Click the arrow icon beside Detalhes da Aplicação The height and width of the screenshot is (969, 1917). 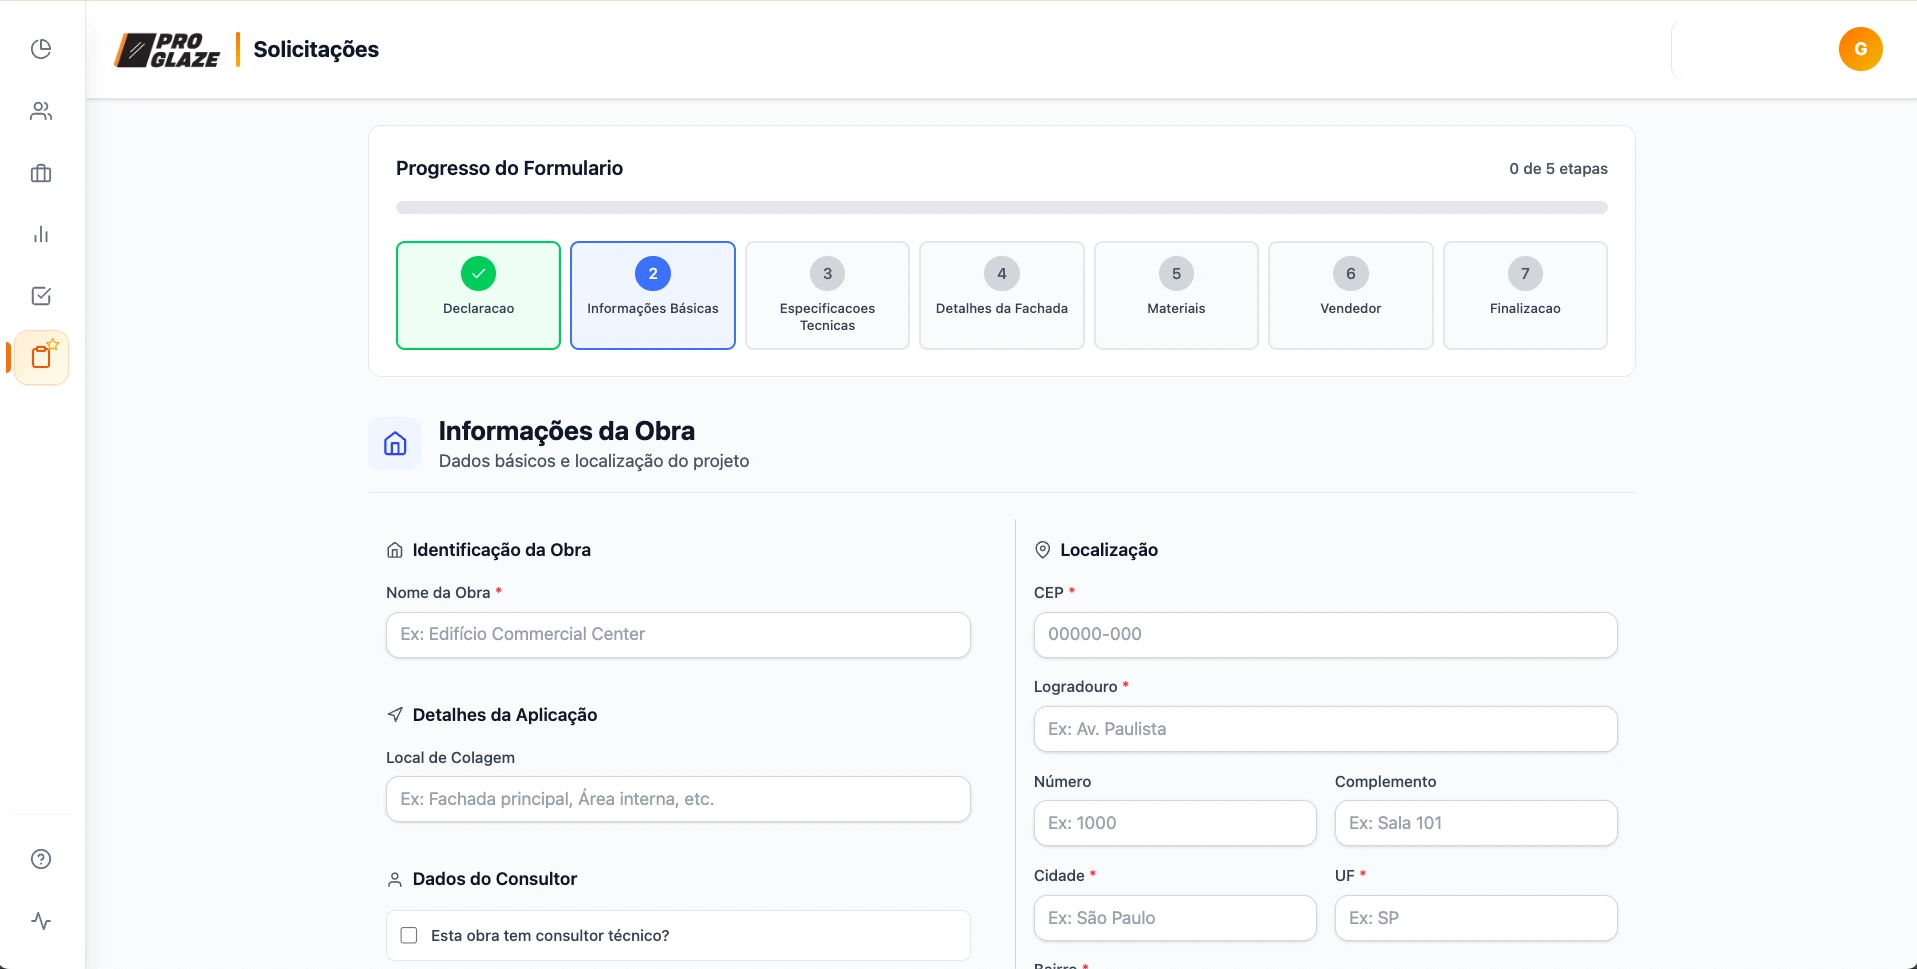(x=394, y=715)
